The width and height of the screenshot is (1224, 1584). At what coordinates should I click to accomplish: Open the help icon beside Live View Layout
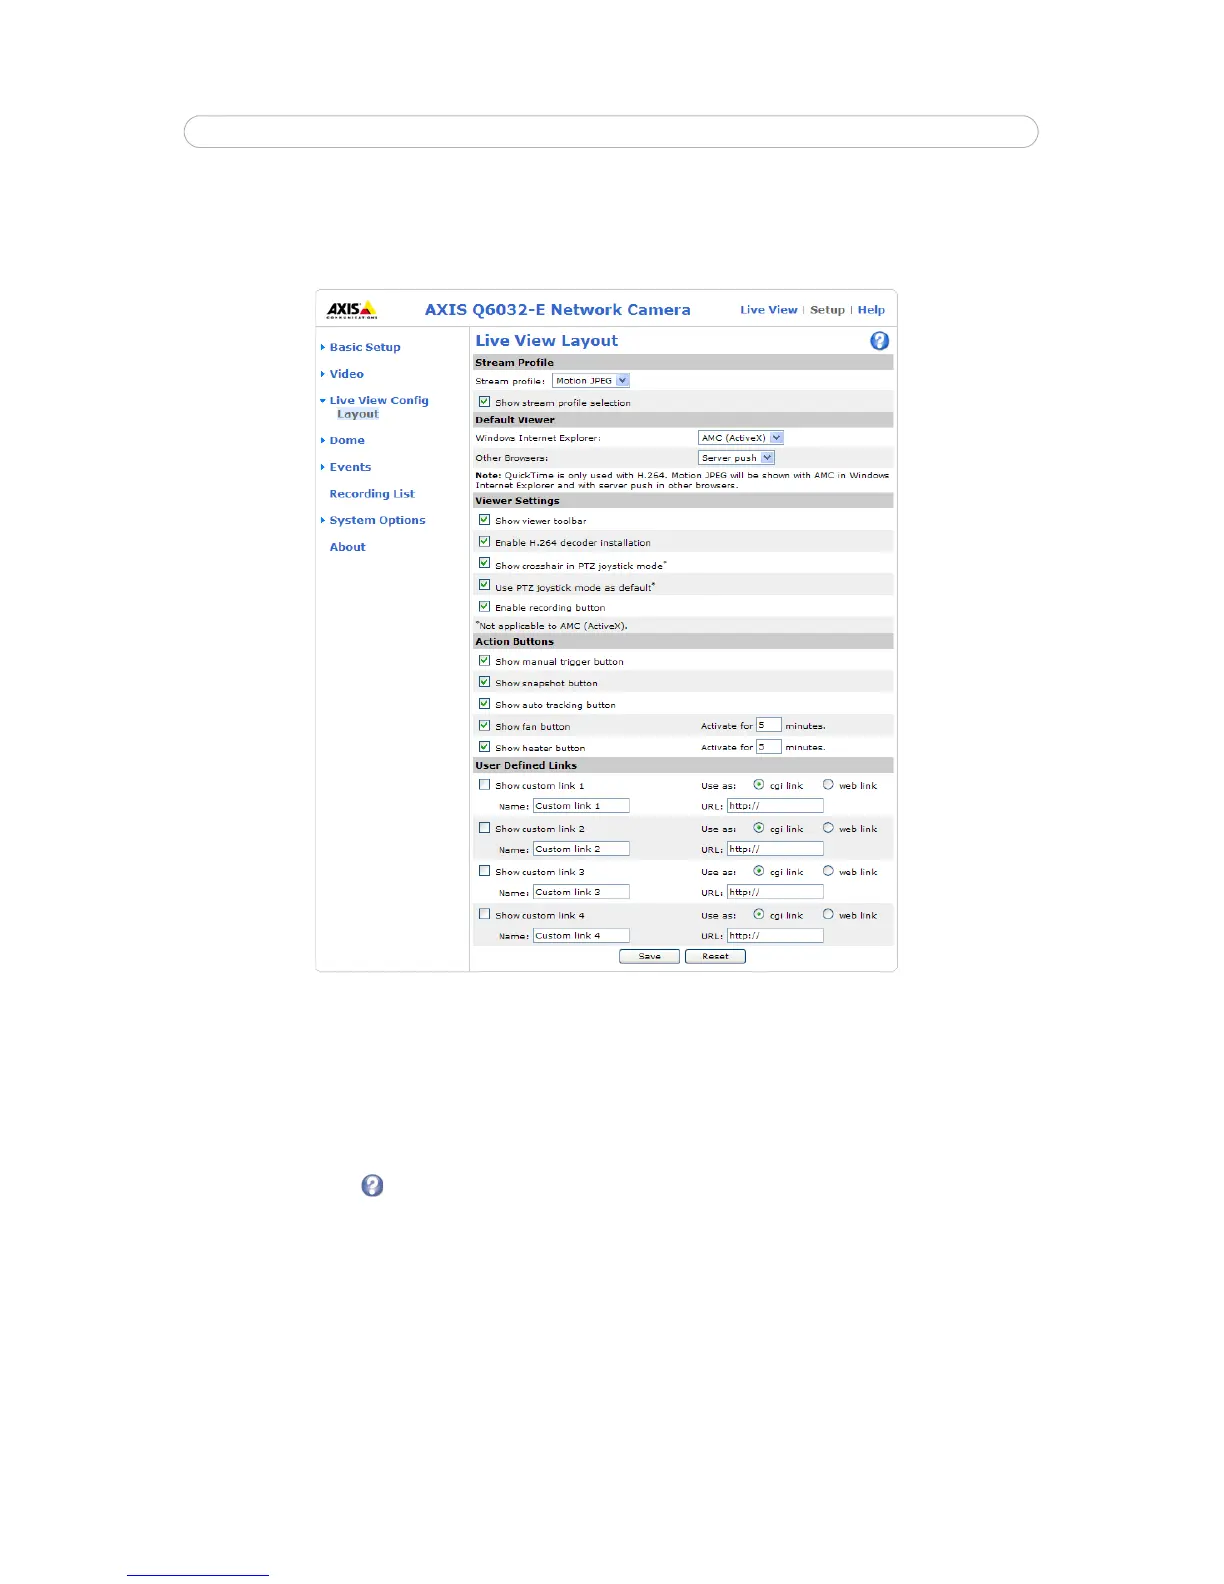click(879, 341)
